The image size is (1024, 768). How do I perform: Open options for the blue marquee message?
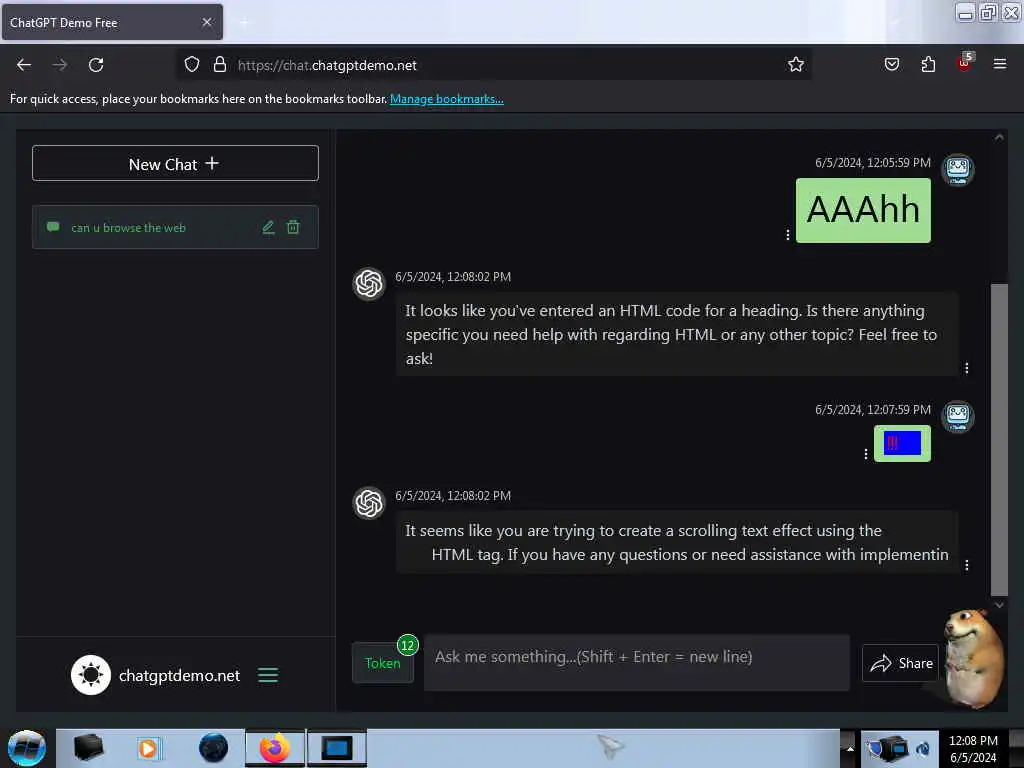pos(866,454)
